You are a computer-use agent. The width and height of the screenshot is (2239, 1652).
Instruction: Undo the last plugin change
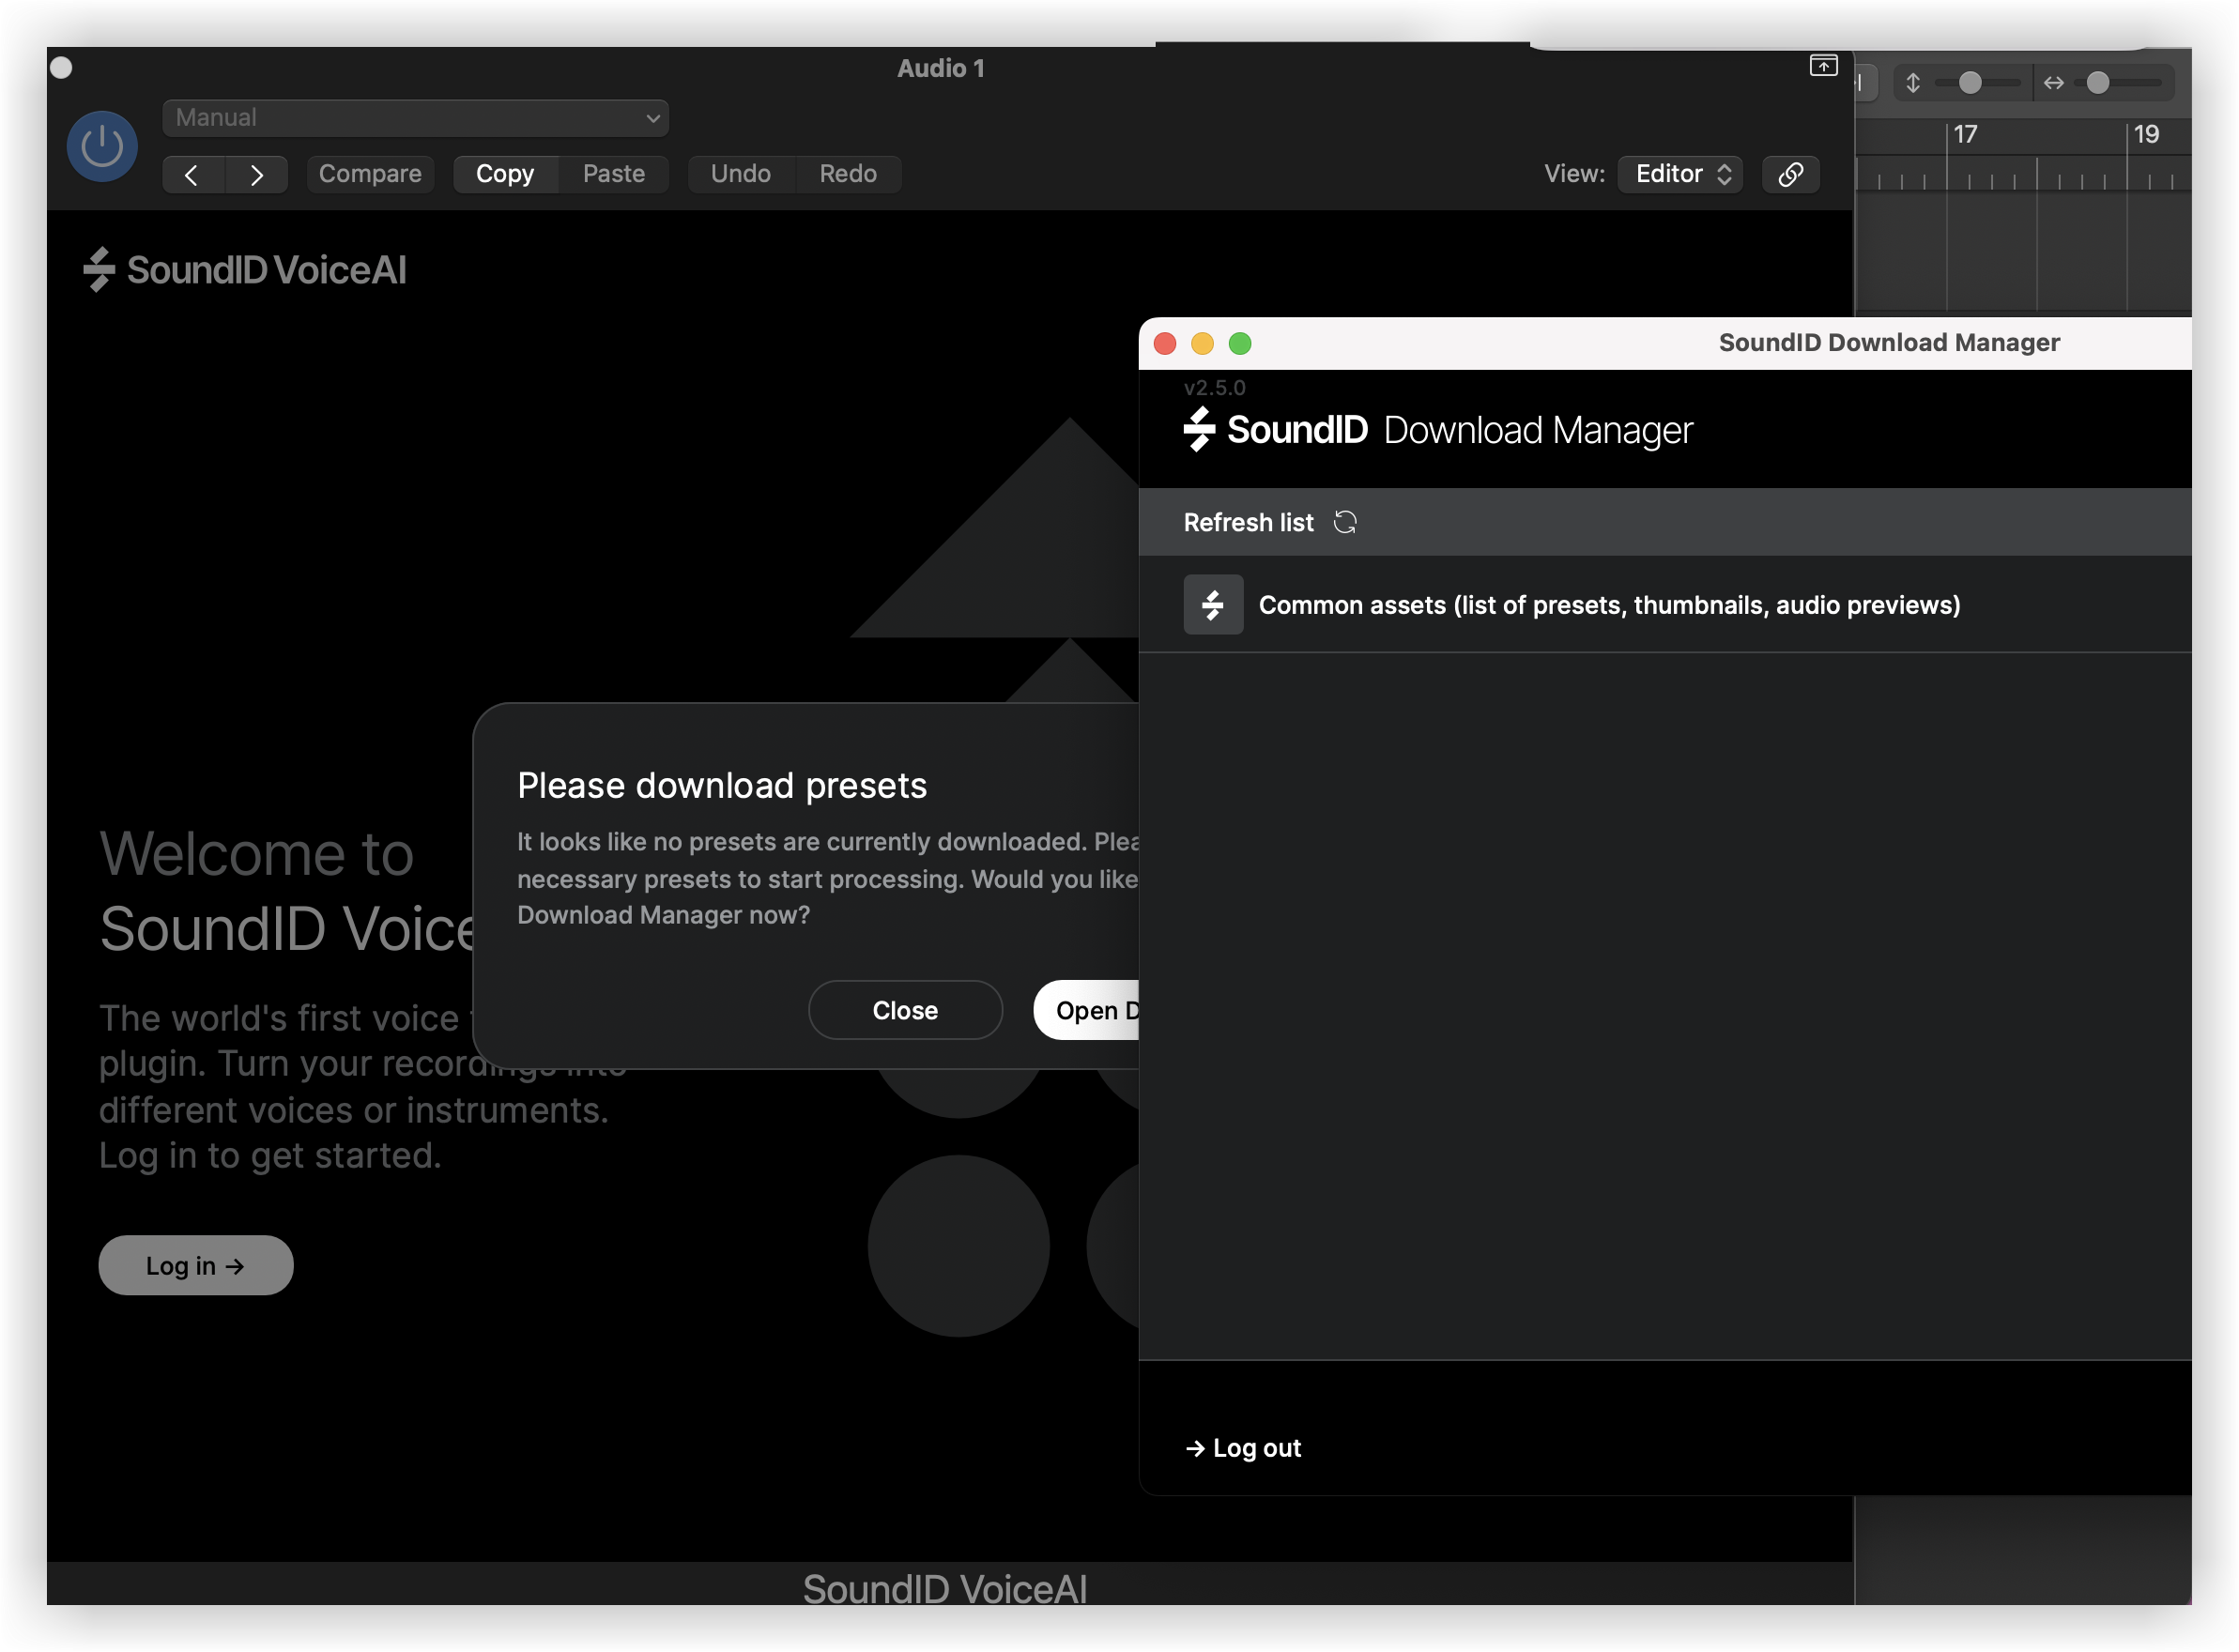click(740, 174)
